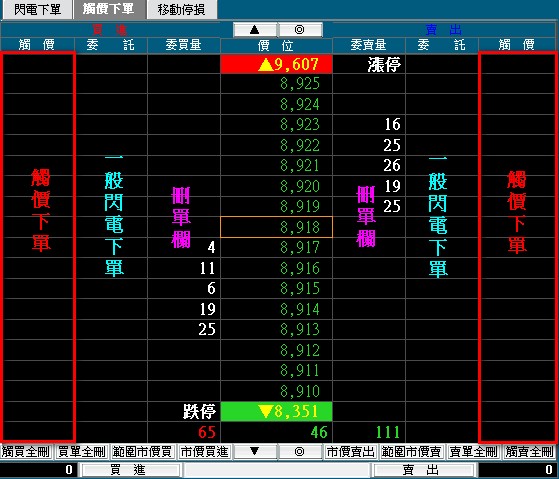Click 觸買全刪 button
This screenshot has width=559, height=479.
pyautogui.click(x=26, y=452)
